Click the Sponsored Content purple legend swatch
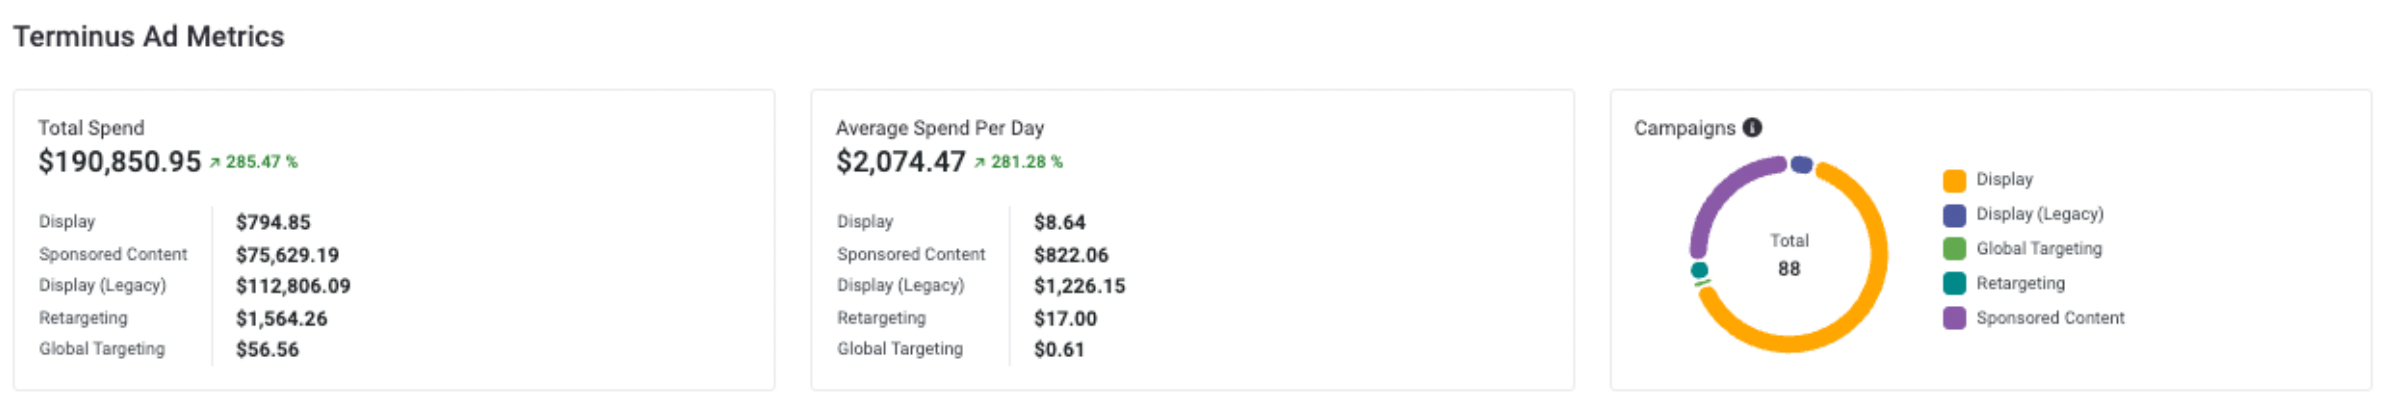Image resolution: width=2386 pixels, height=406 pixels. pyautogui.click(x=1954, y=318)
